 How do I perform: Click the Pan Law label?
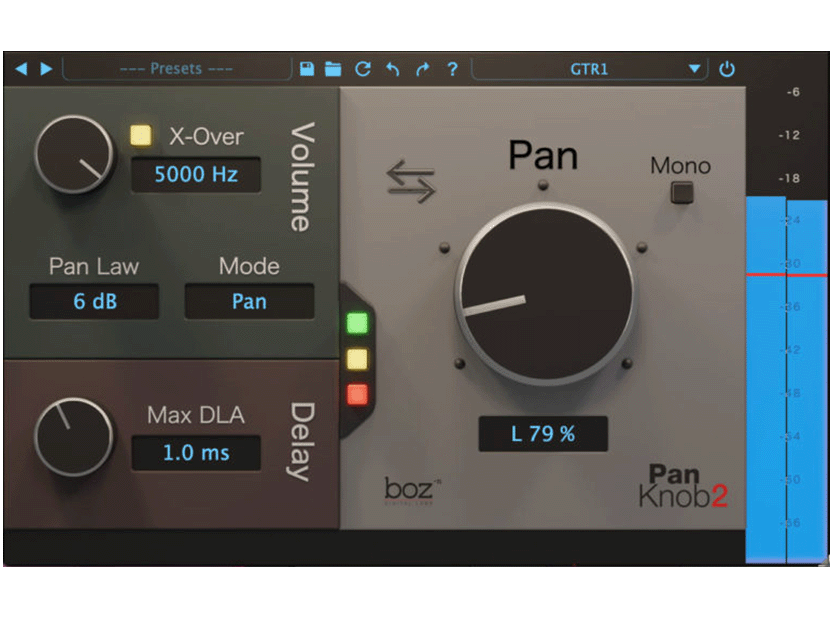point(94,266)
